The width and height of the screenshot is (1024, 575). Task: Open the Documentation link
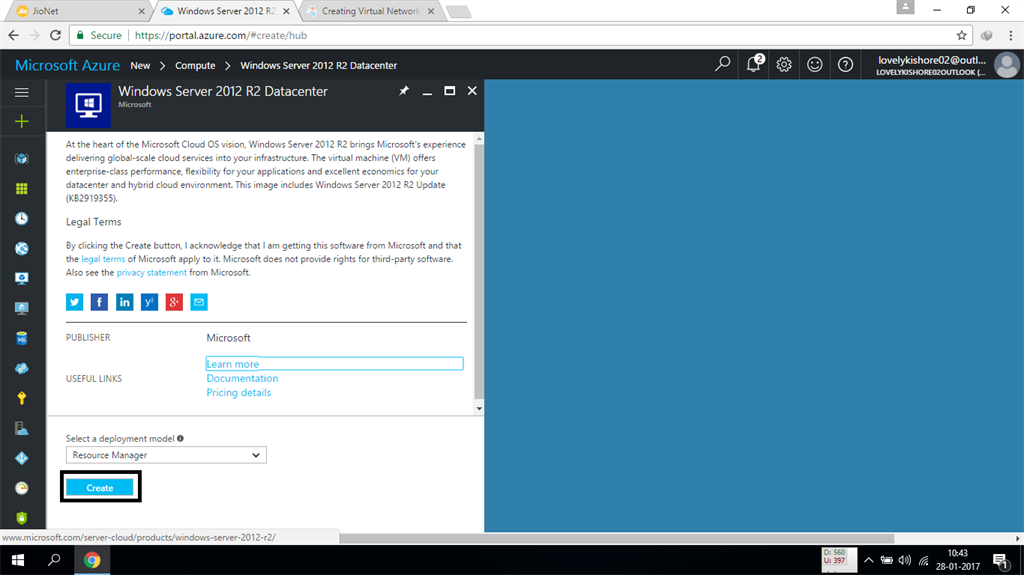pos(242,378)
